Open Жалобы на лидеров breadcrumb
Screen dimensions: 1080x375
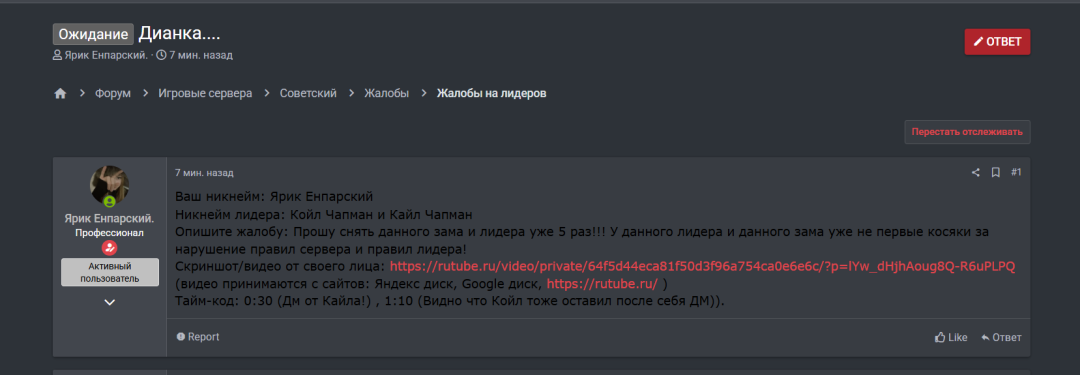coord(492,93)
